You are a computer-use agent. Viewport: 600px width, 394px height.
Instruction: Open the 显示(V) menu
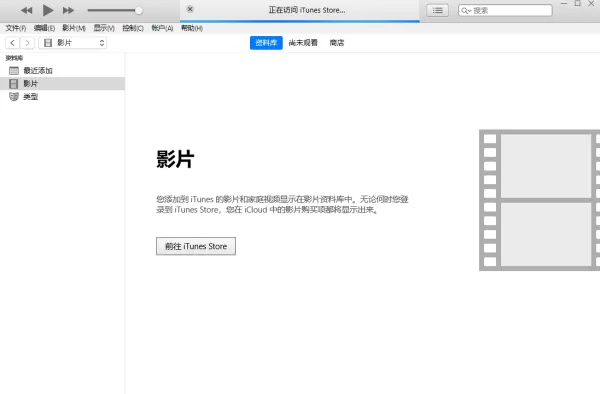tap(104, 28)
